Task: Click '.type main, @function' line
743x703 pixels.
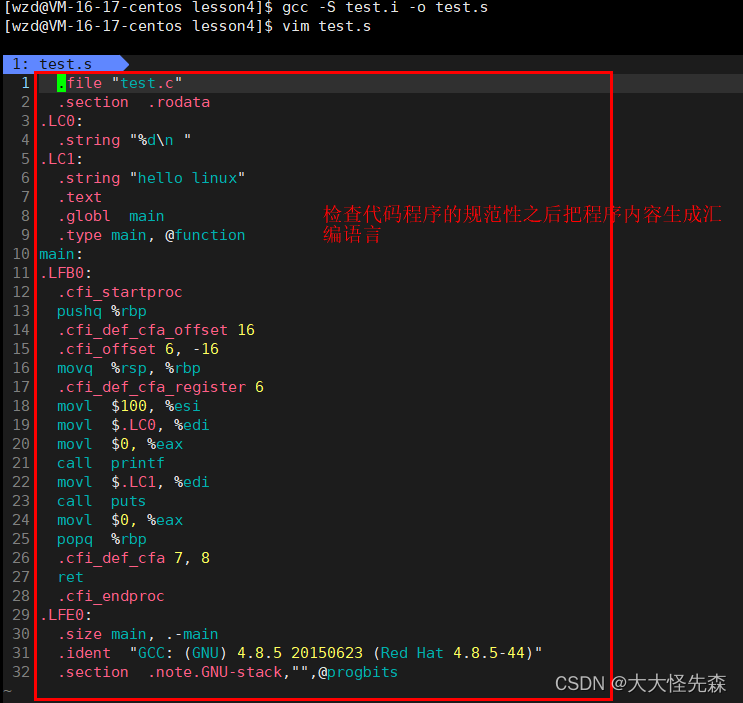Action: tap(151, 235)
